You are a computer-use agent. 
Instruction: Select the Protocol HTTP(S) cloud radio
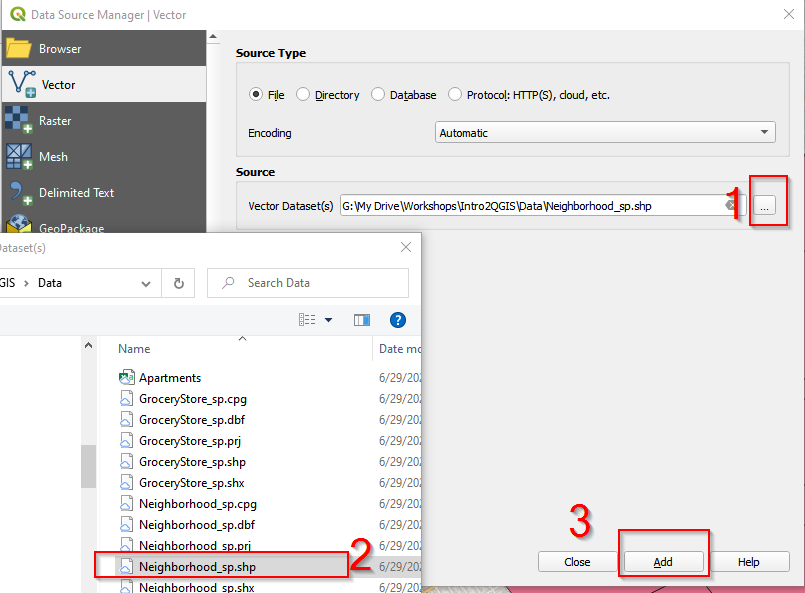point(455,94)
